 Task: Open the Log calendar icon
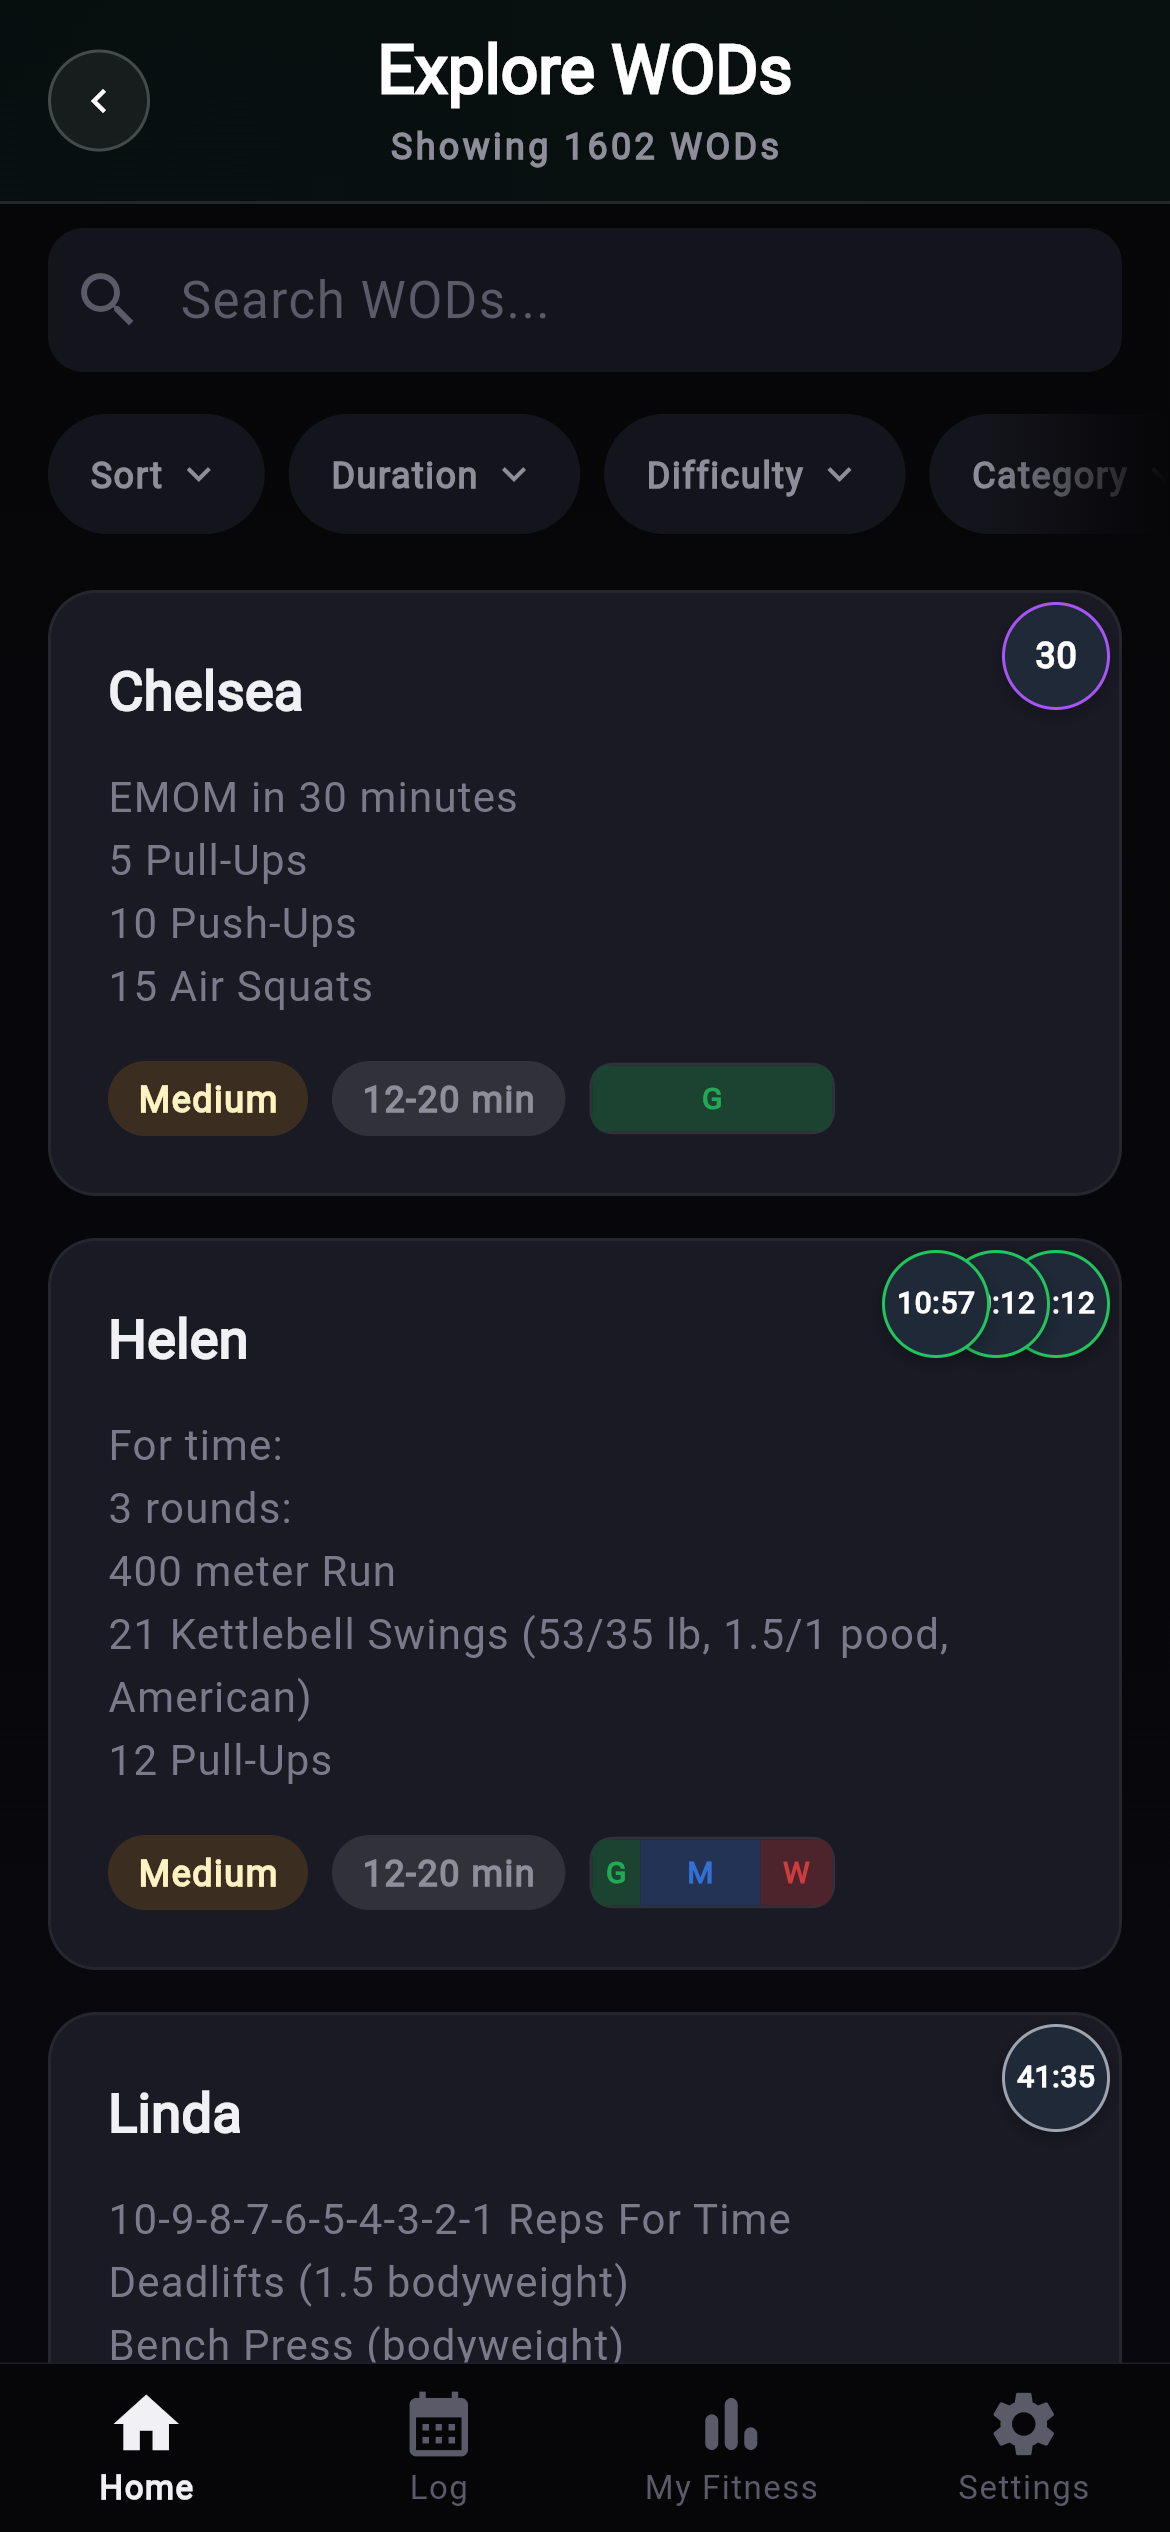click(438, 2424)
